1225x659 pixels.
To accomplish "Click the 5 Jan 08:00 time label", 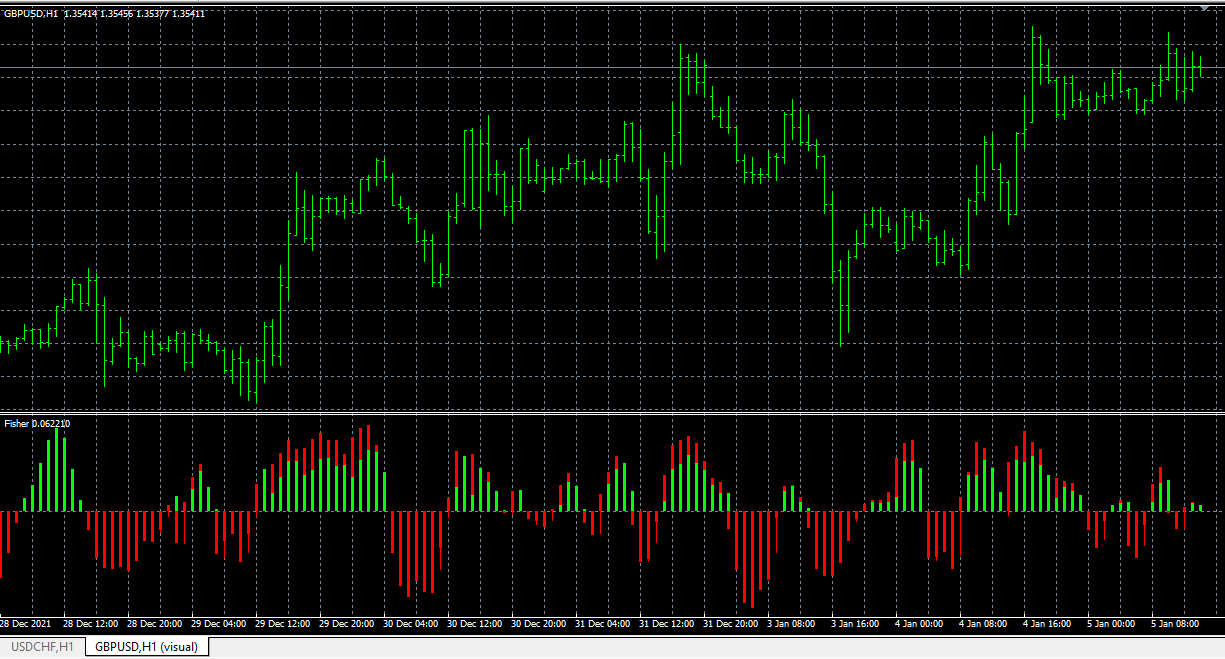I will click(1175, 624).
